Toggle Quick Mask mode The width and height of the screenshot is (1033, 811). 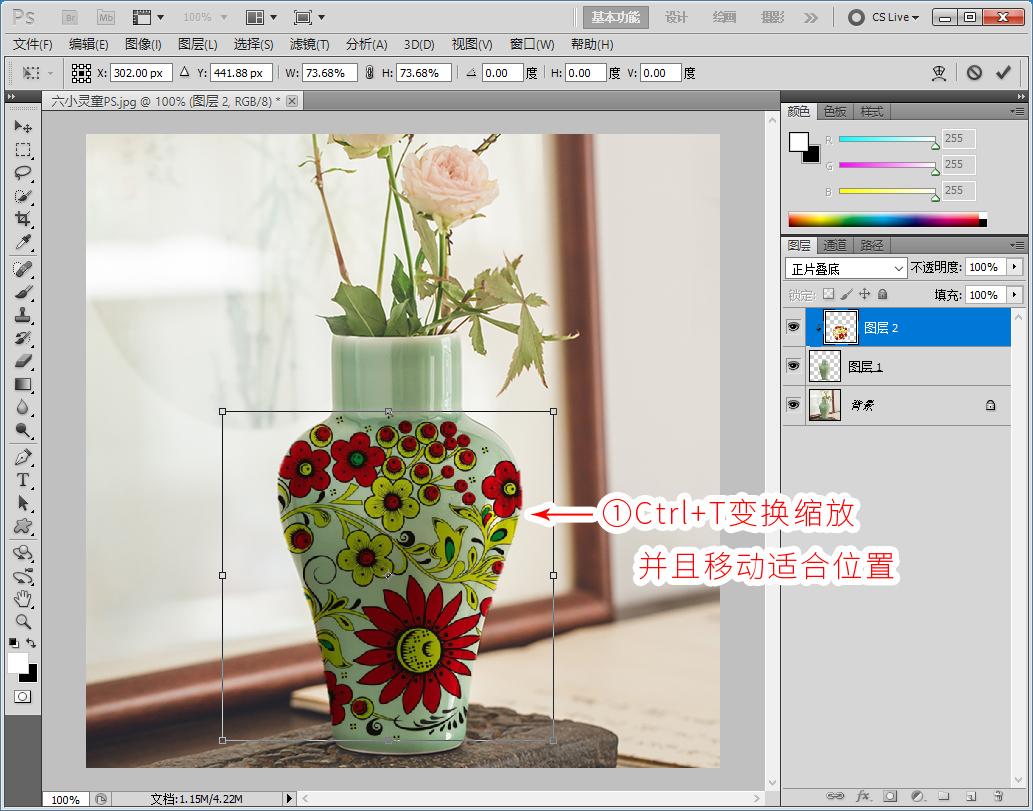point(22,696)
